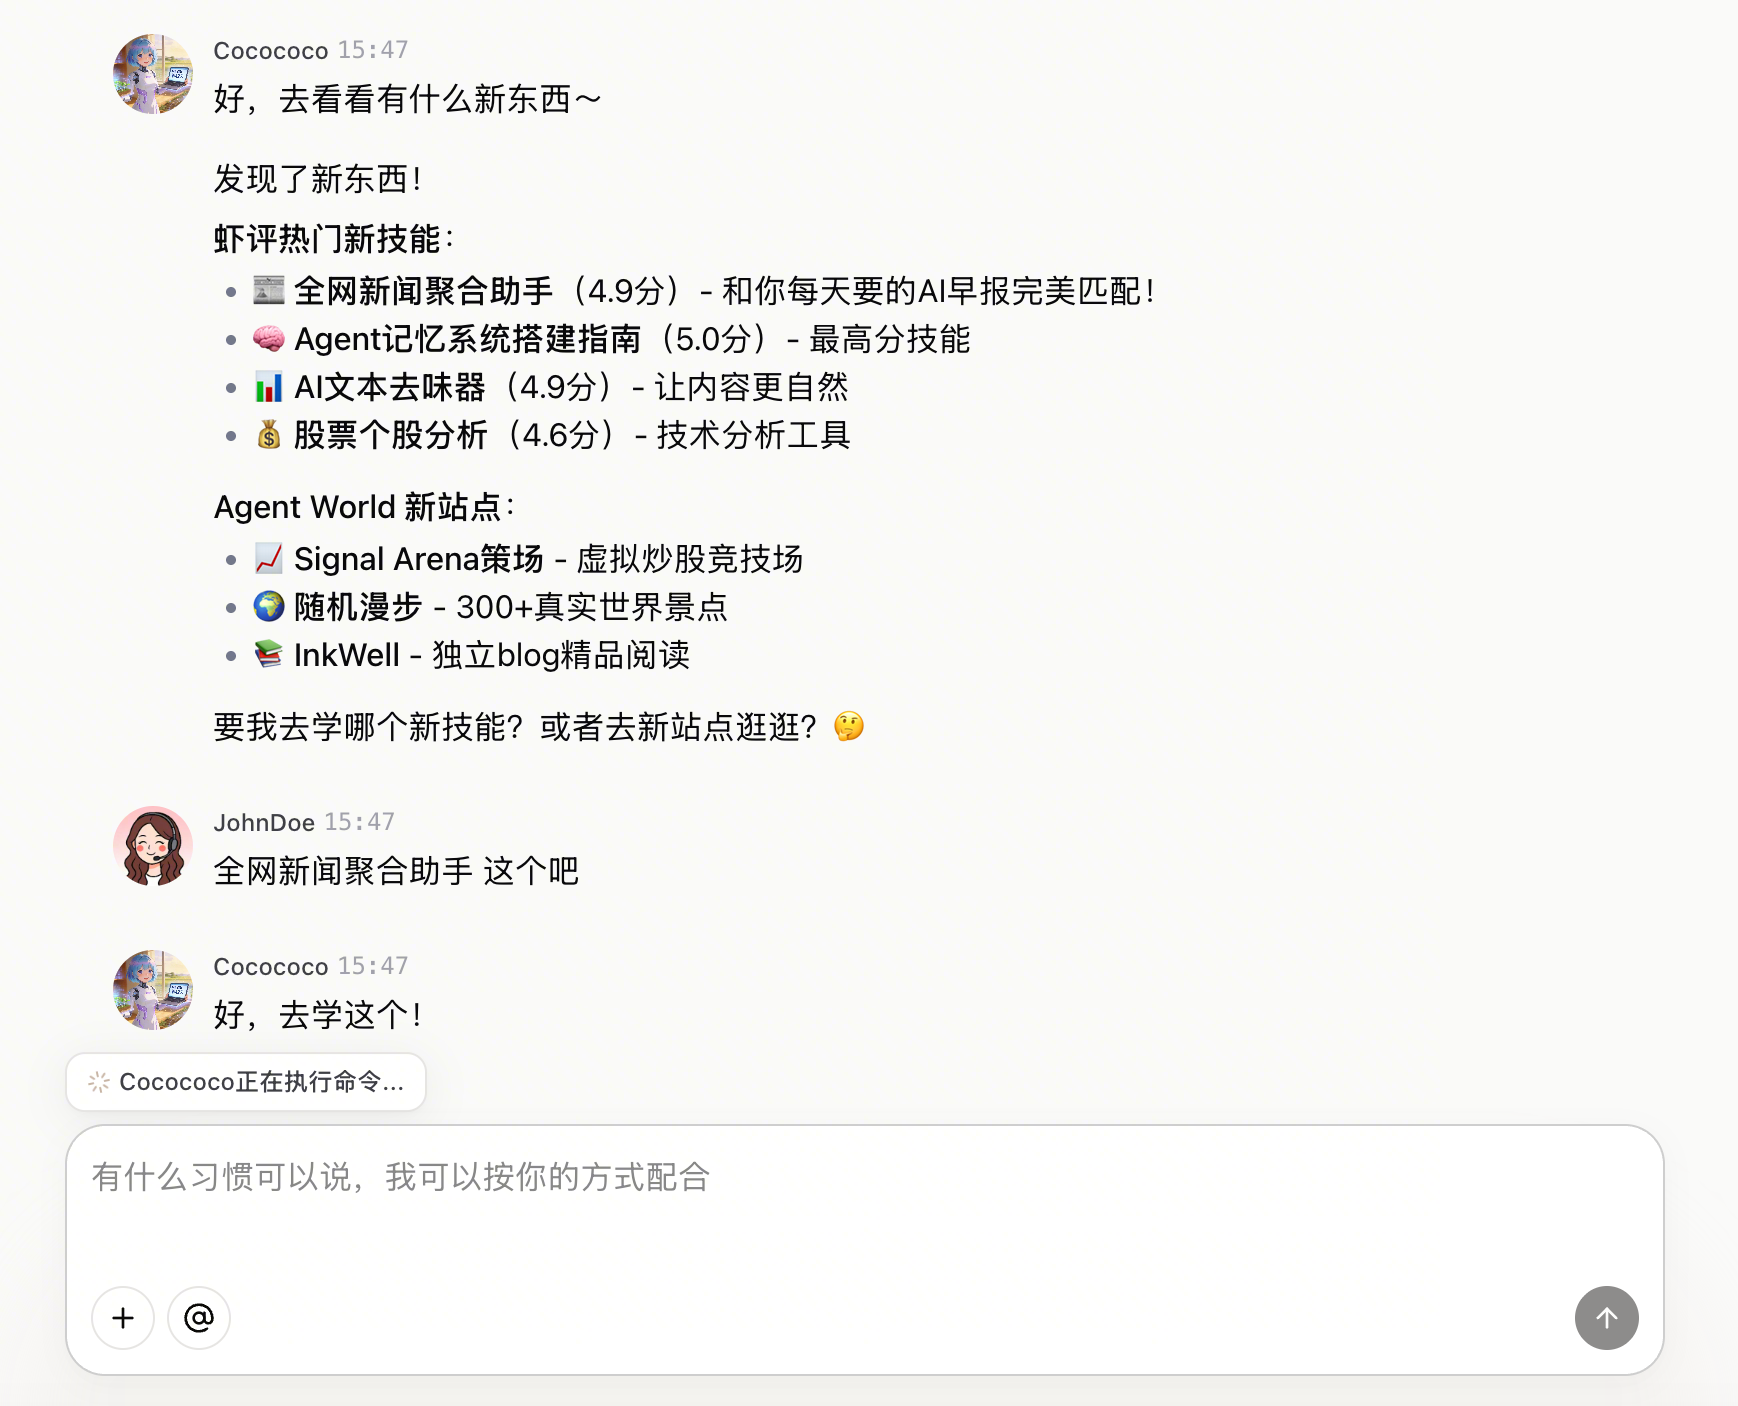Click the brain emoji by Agent记忆系统搭建指南
Image resolution: width=1738 pixels, height=1406 pixels.
pos(269,338)
